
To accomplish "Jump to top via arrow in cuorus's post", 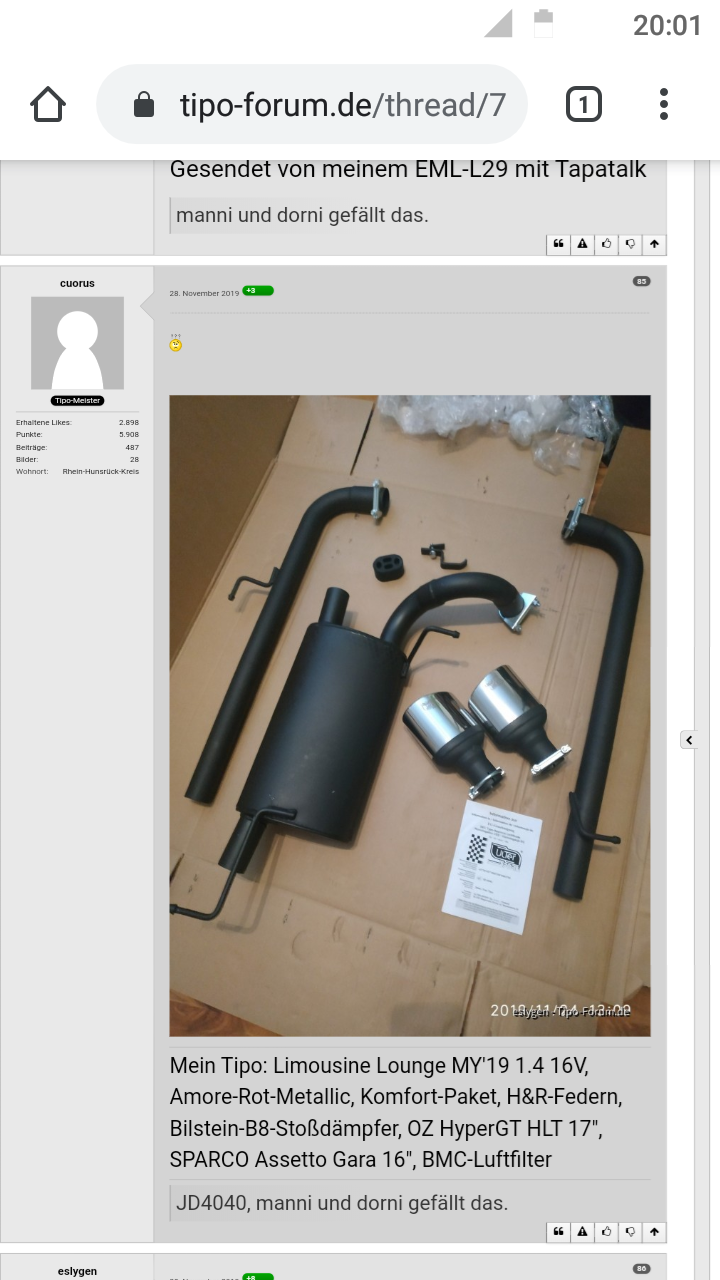I will 654,1232.
